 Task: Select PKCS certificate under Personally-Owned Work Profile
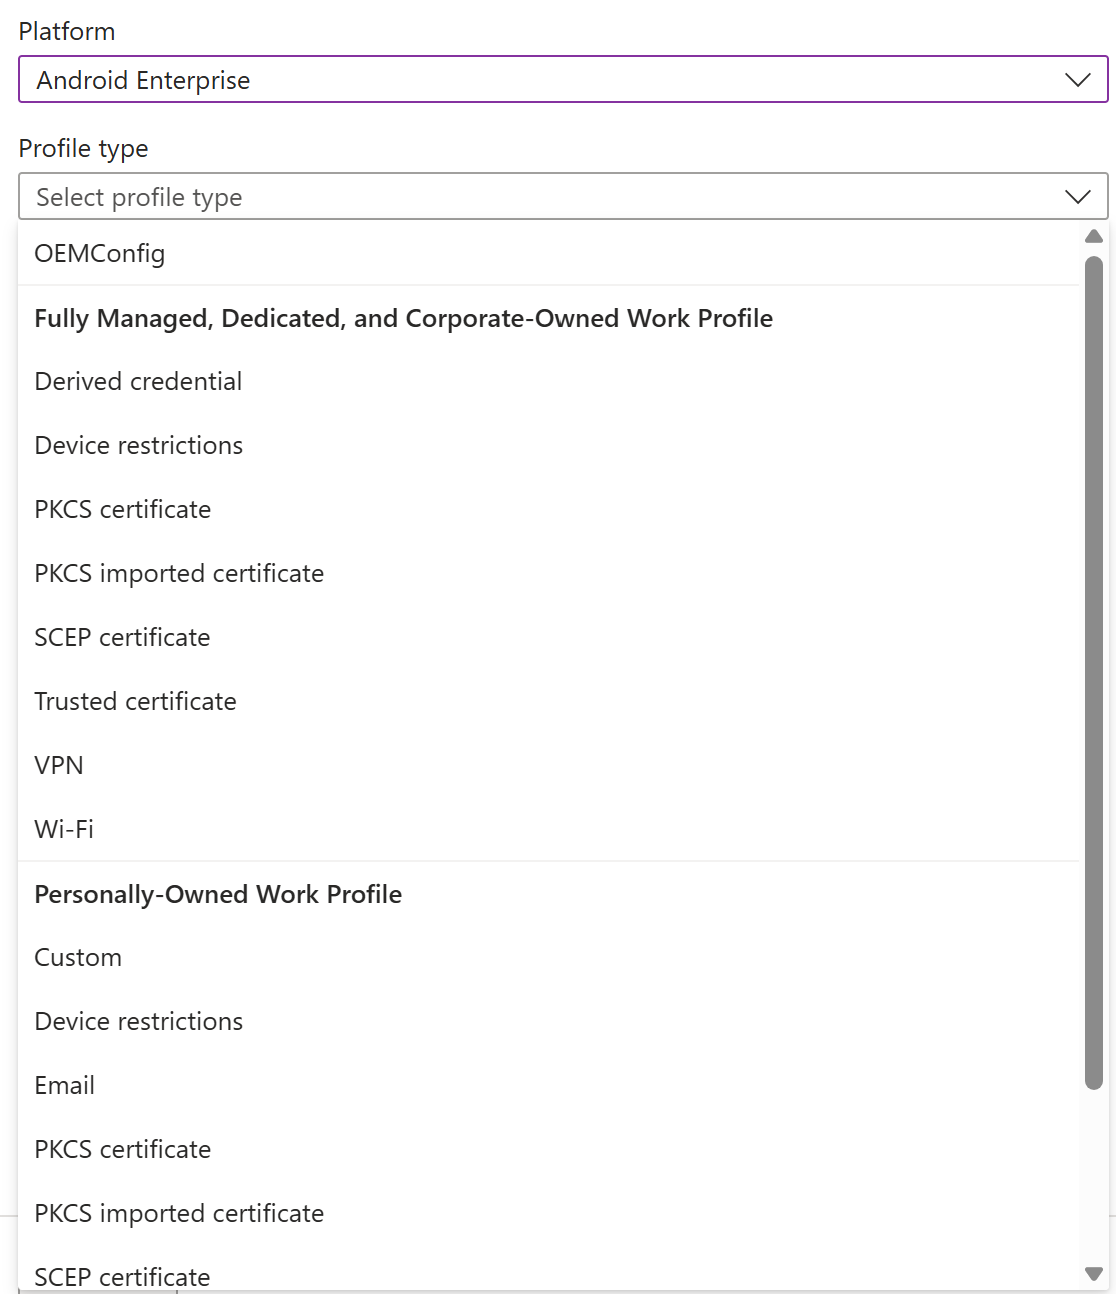pyautogui.click(x=123, y=1150)
